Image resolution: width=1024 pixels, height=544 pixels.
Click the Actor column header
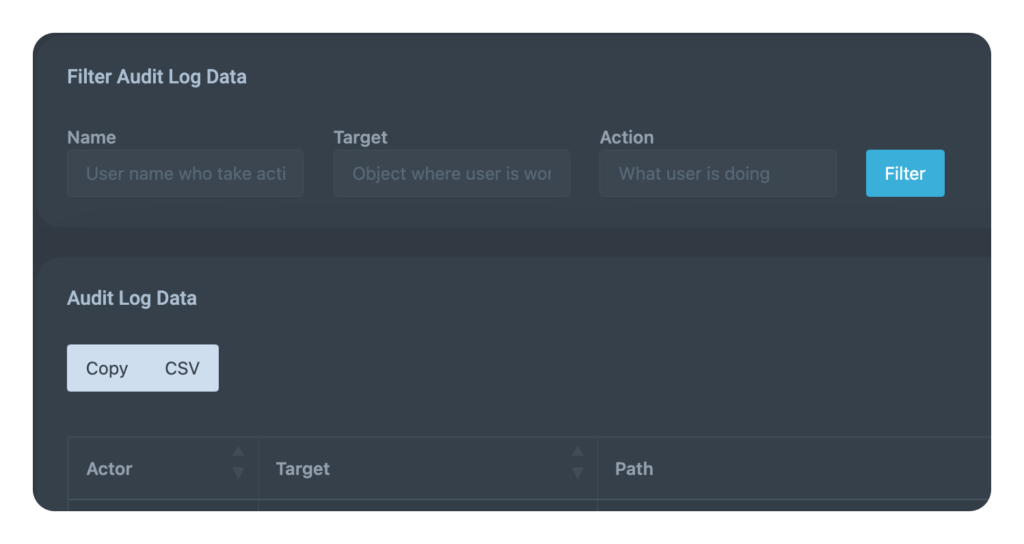pos(110,468)
